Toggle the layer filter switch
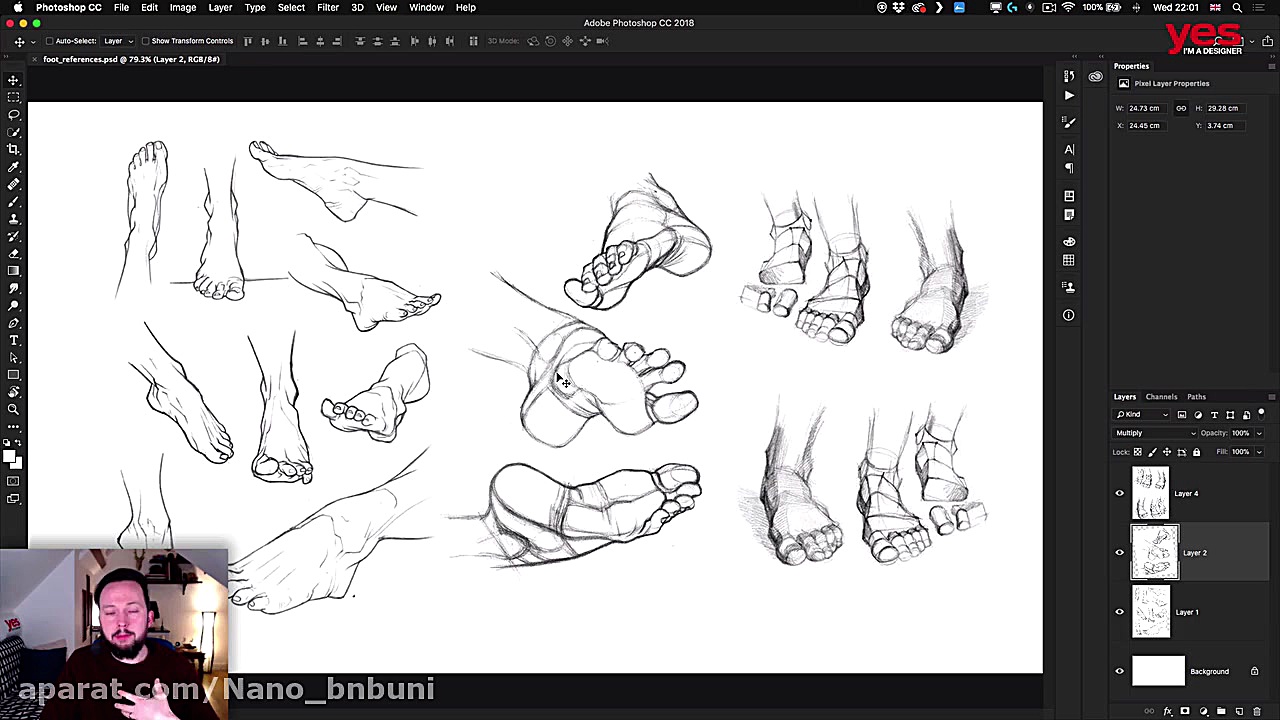The height and width of the screenshot is (720, 1280). coord(1261,414)
